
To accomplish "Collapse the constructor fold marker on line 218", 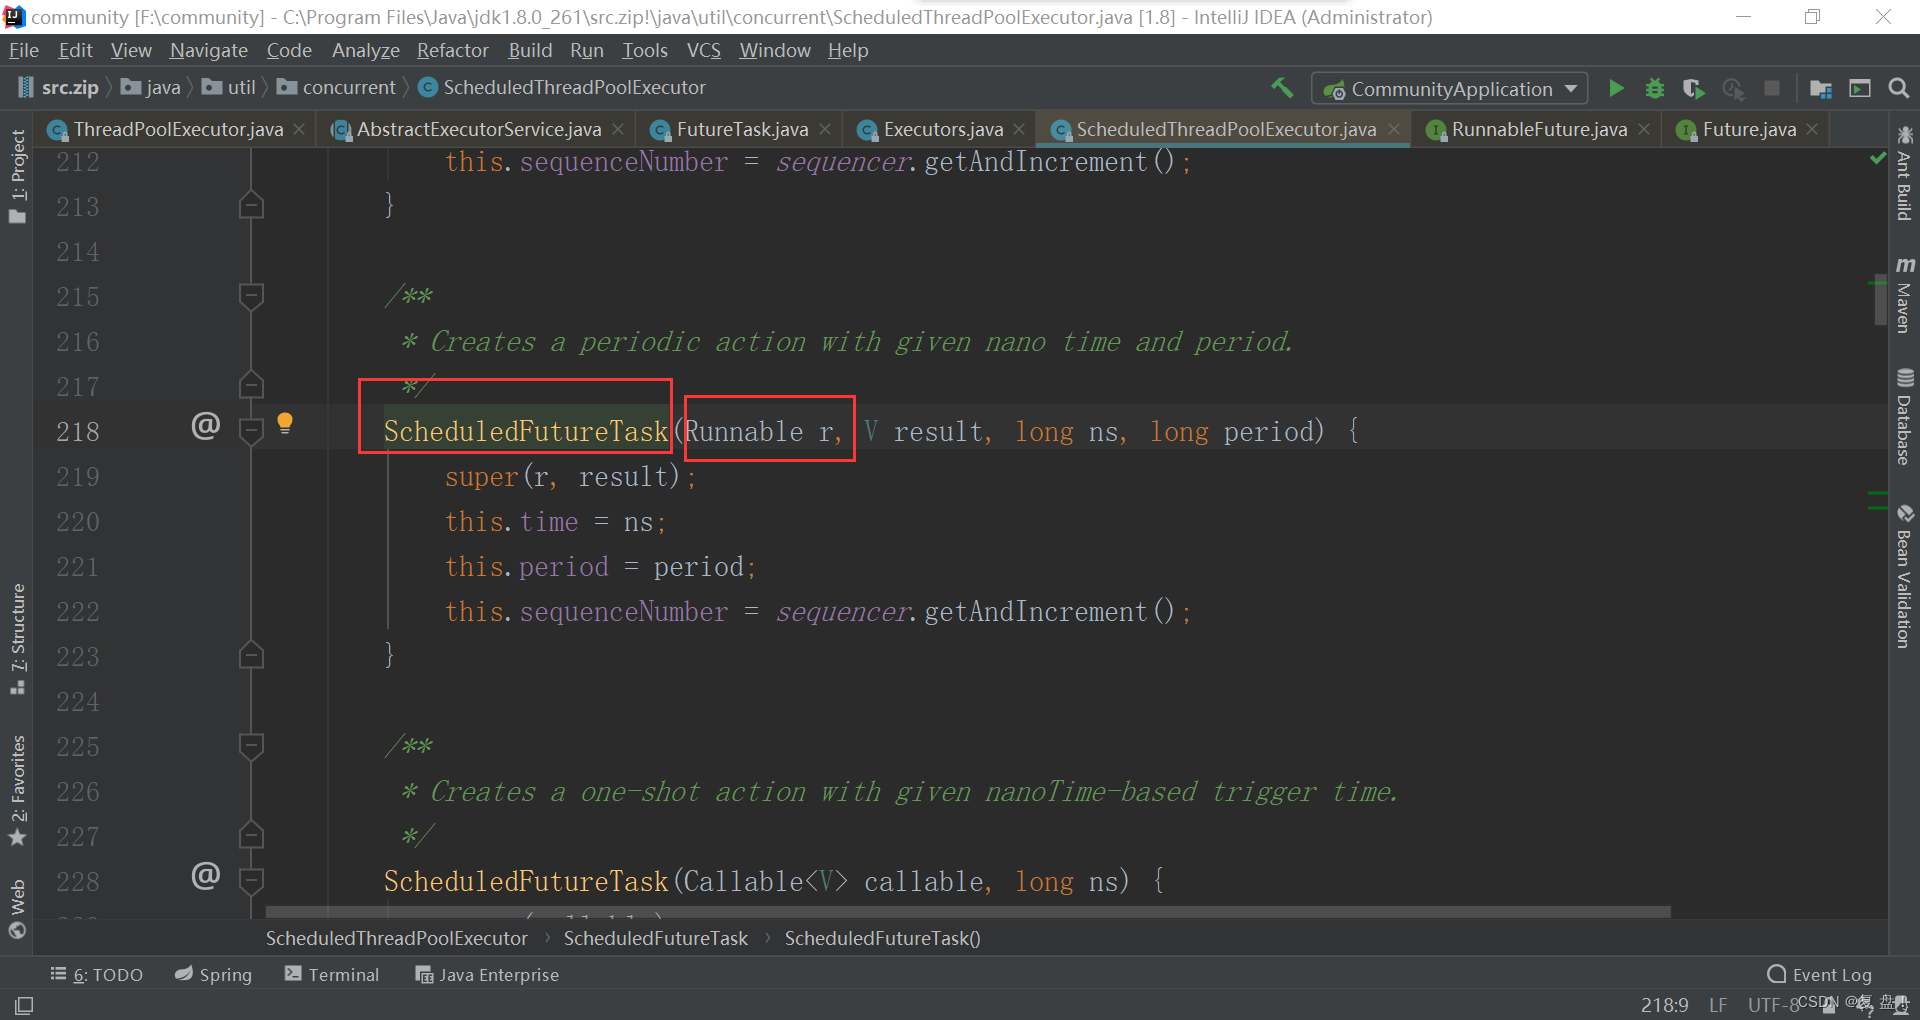I will click(251, 430).
